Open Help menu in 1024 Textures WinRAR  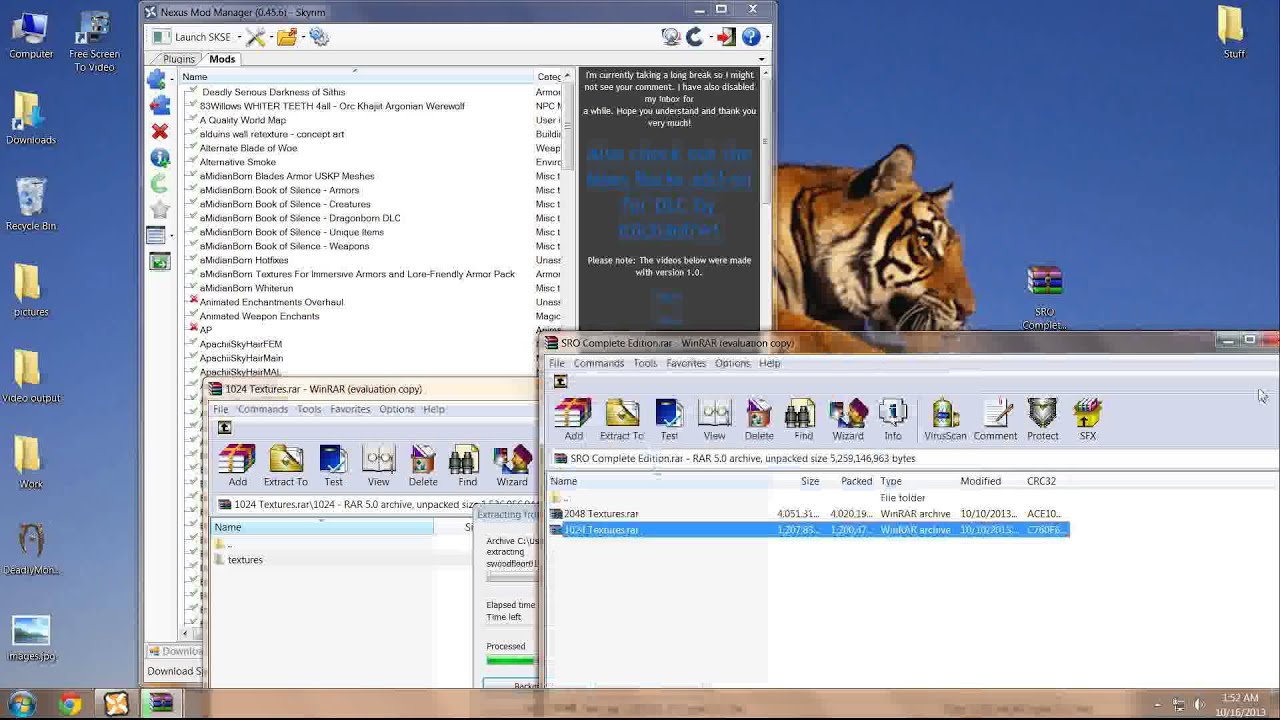pos(433,409)
